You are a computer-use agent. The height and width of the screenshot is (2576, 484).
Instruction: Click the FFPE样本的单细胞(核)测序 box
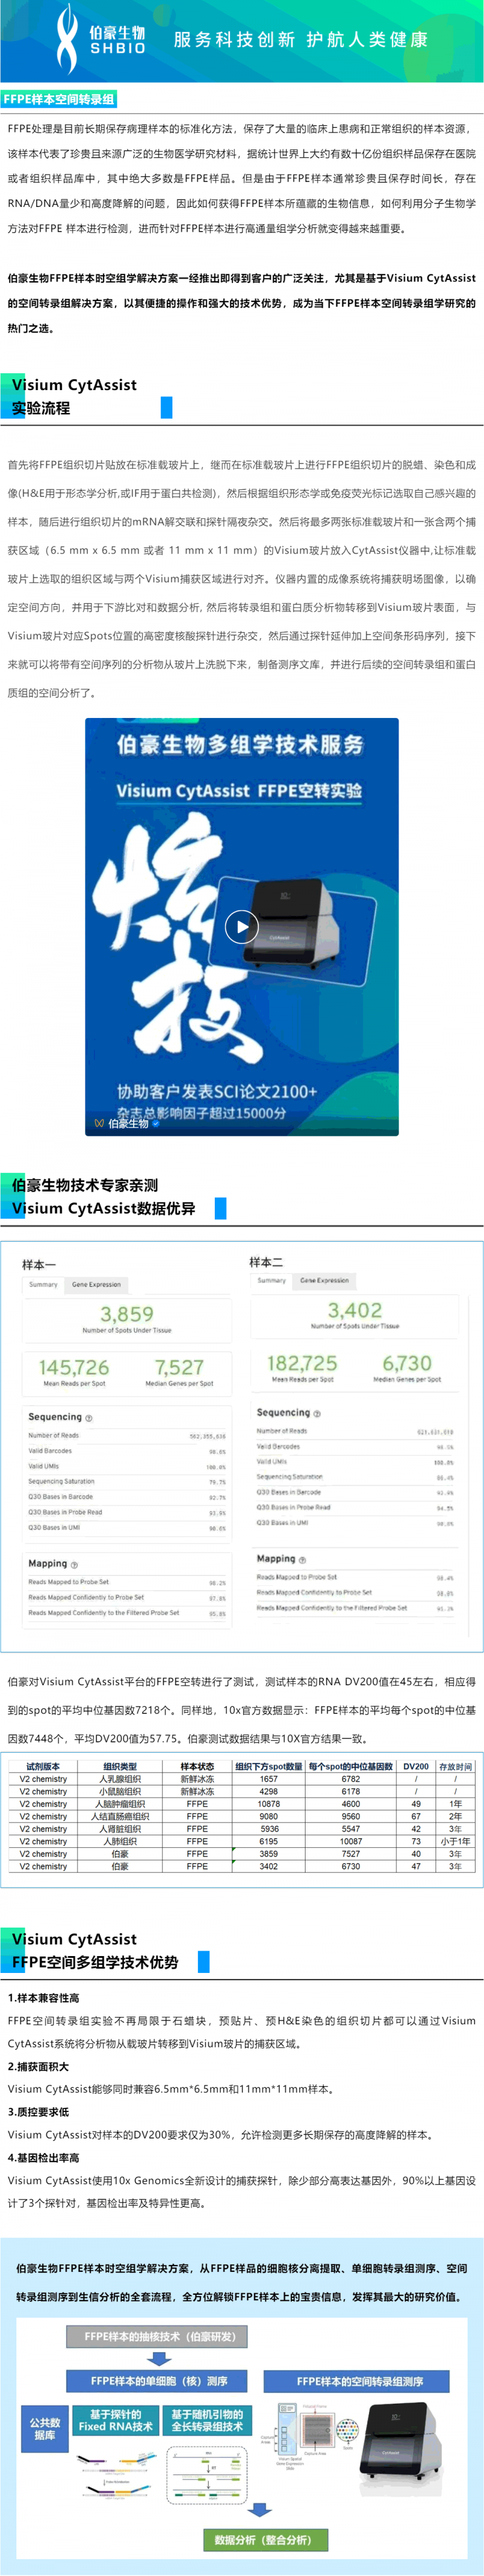click(x=159, y=2381)
